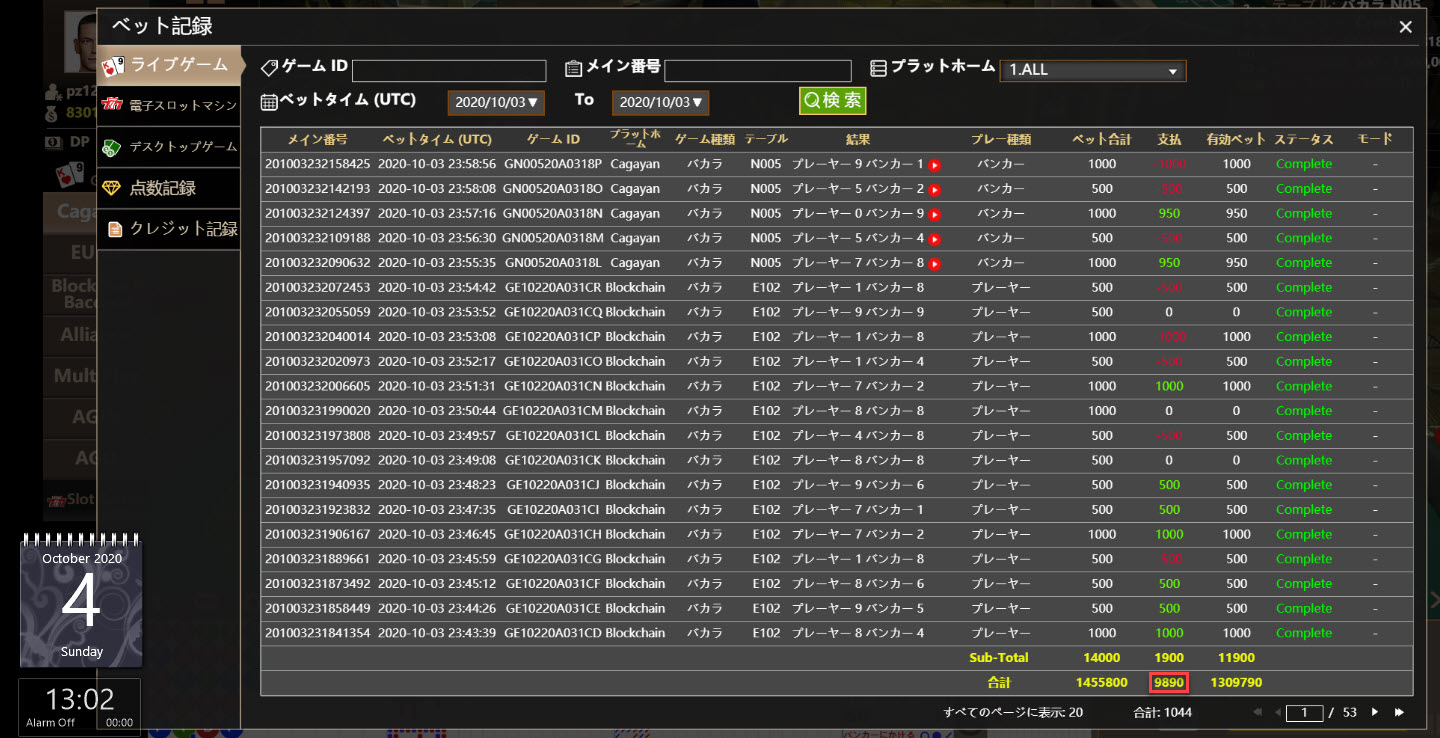The width and height of the screenshot is (1440, 738).
Task: Open the platform 1.ALL dropdown
Action: (x=1093, y=71)
